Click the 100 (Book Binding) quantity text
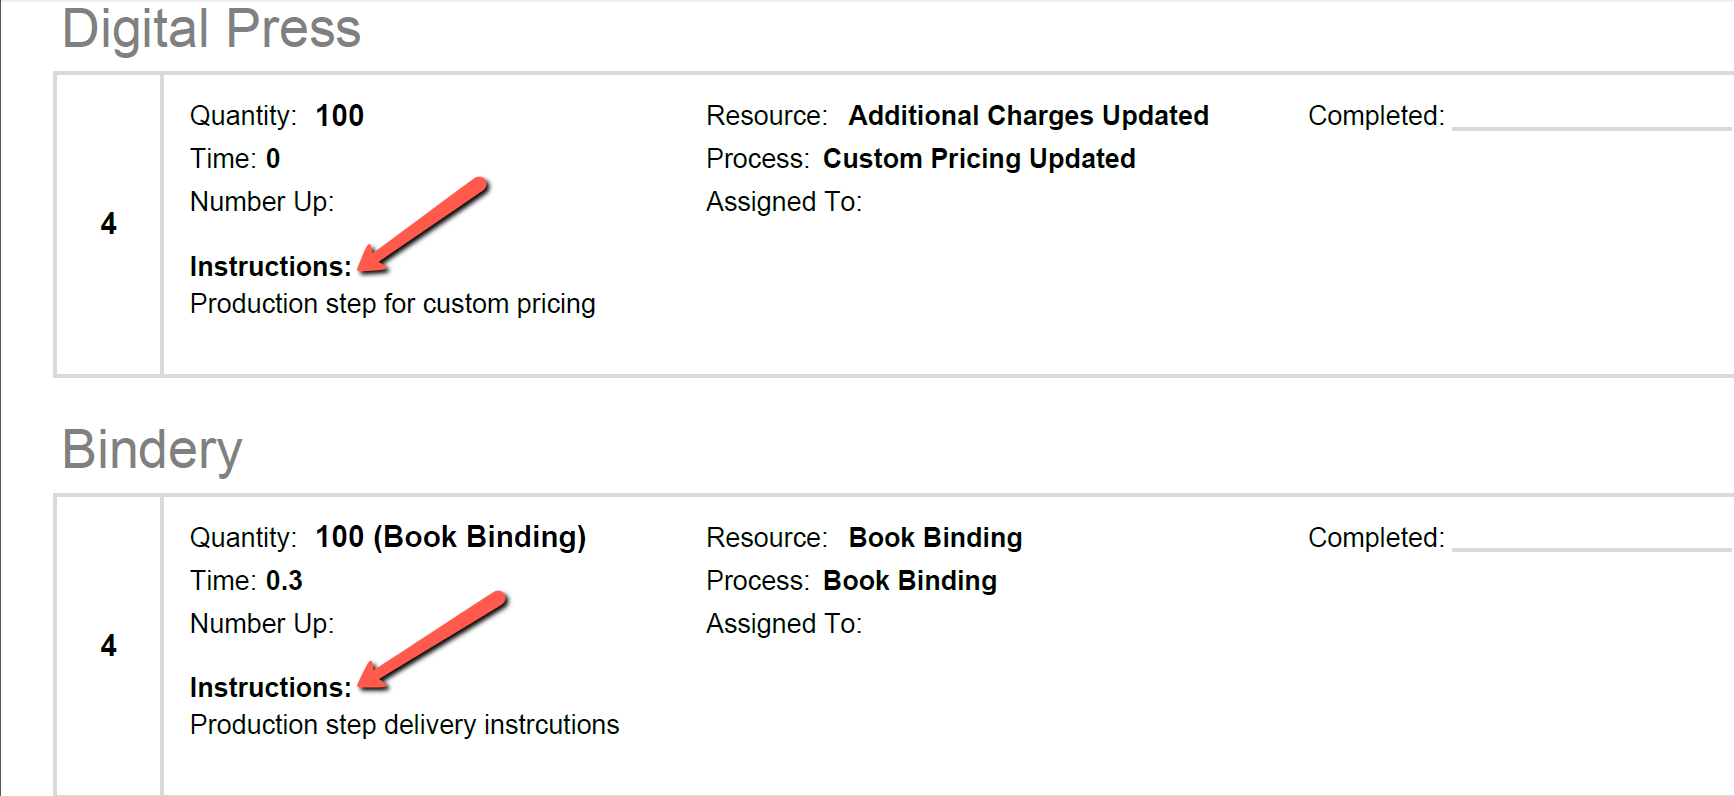 (x=451, y=538)
